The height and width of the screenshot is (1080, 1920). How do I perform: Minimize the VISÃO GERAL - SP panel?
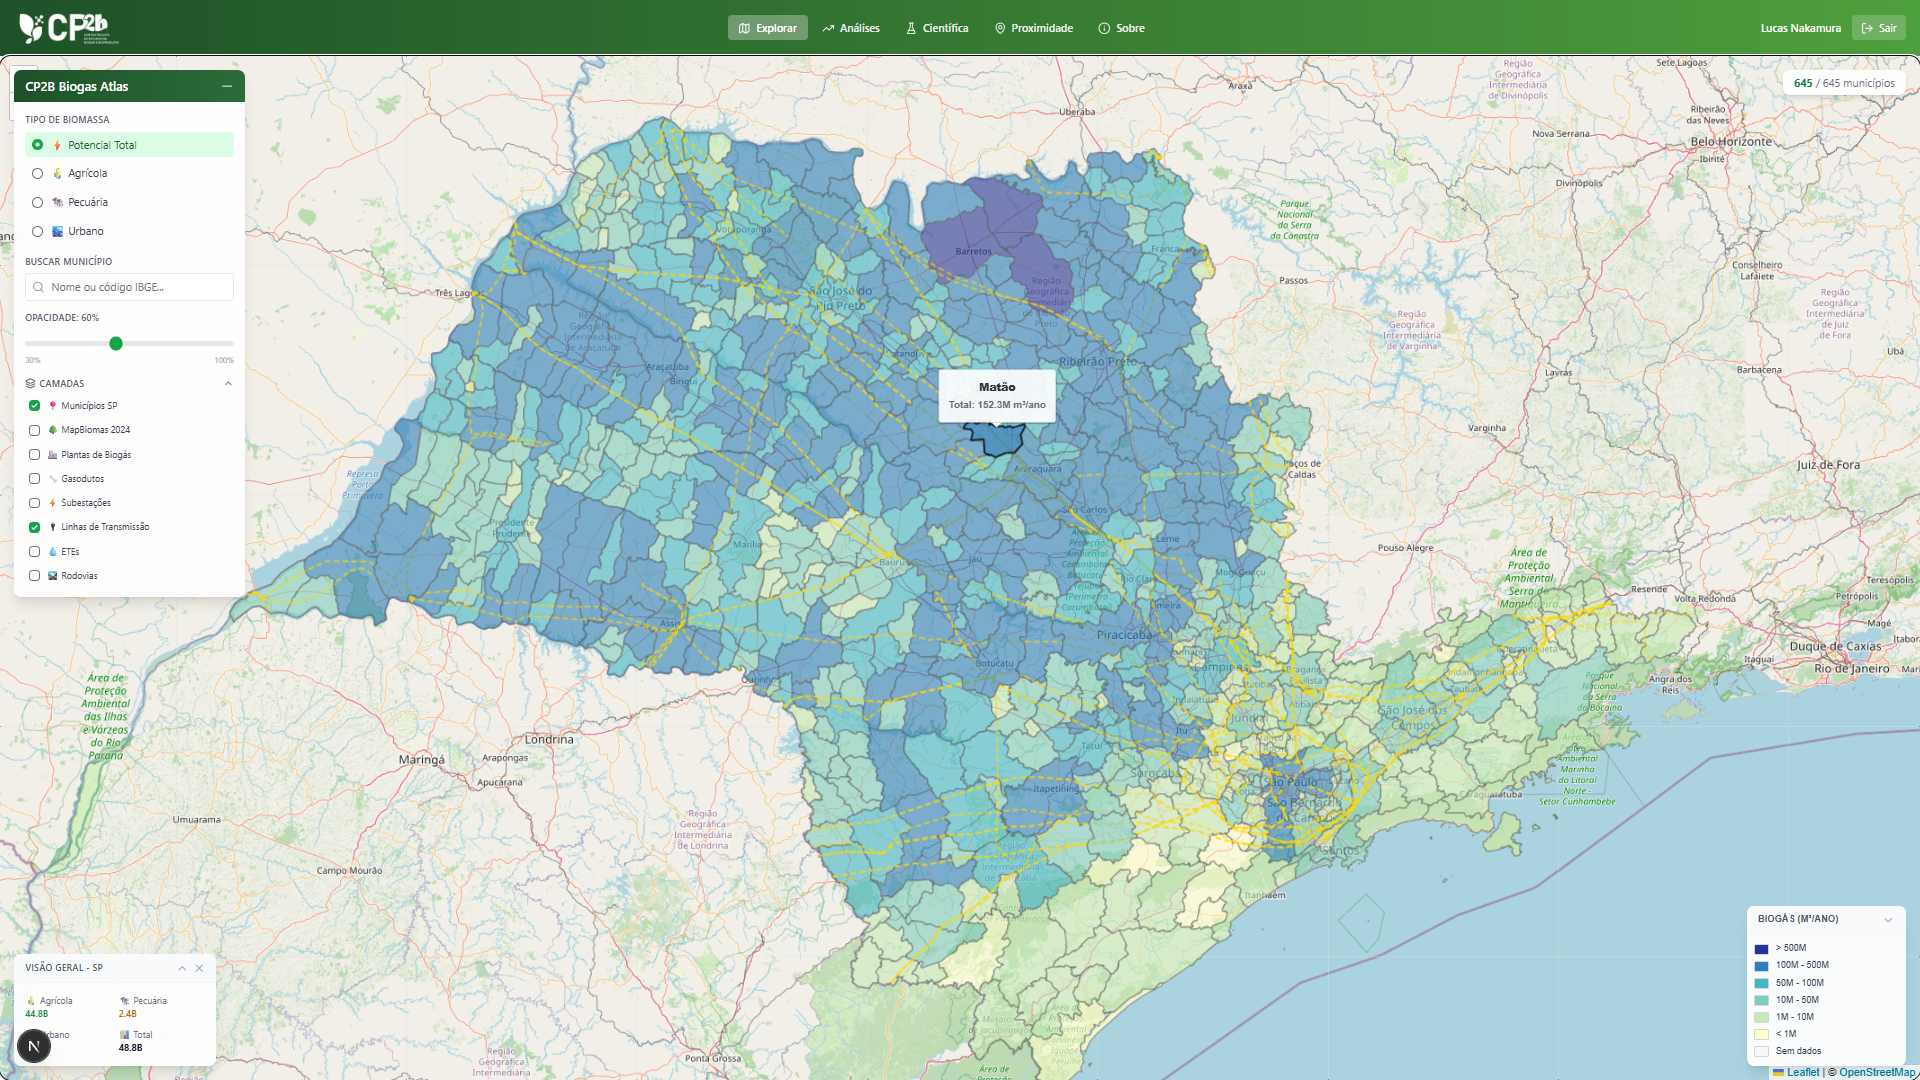181,968
